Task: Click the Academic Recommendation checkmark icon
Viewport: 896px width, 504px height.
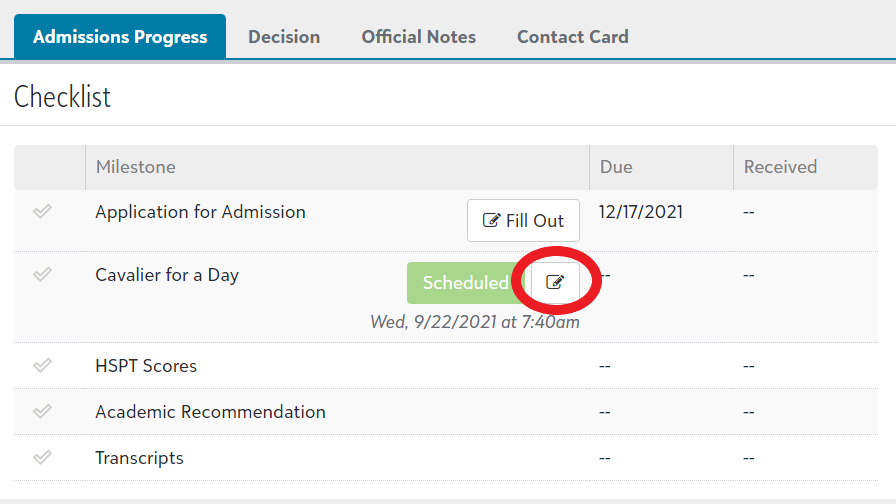Action: coord(42,412)
